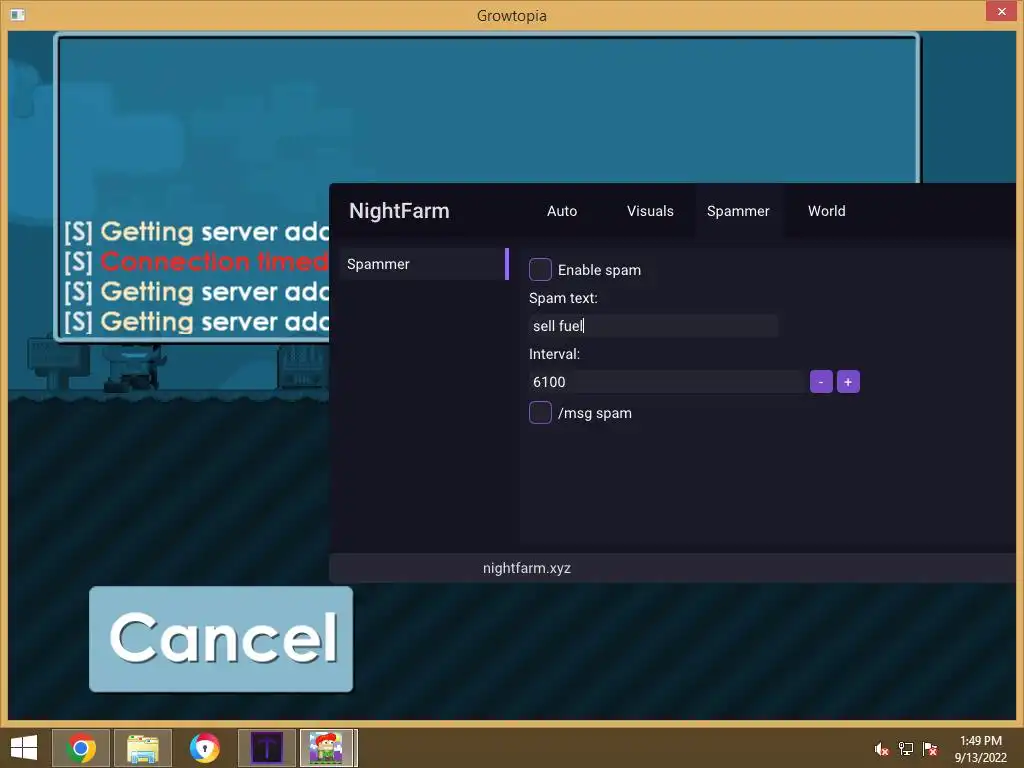The width and height of the screenshot is (1024, 768).
Task: Switch to the Visuals tab
Action: point(650,211)
